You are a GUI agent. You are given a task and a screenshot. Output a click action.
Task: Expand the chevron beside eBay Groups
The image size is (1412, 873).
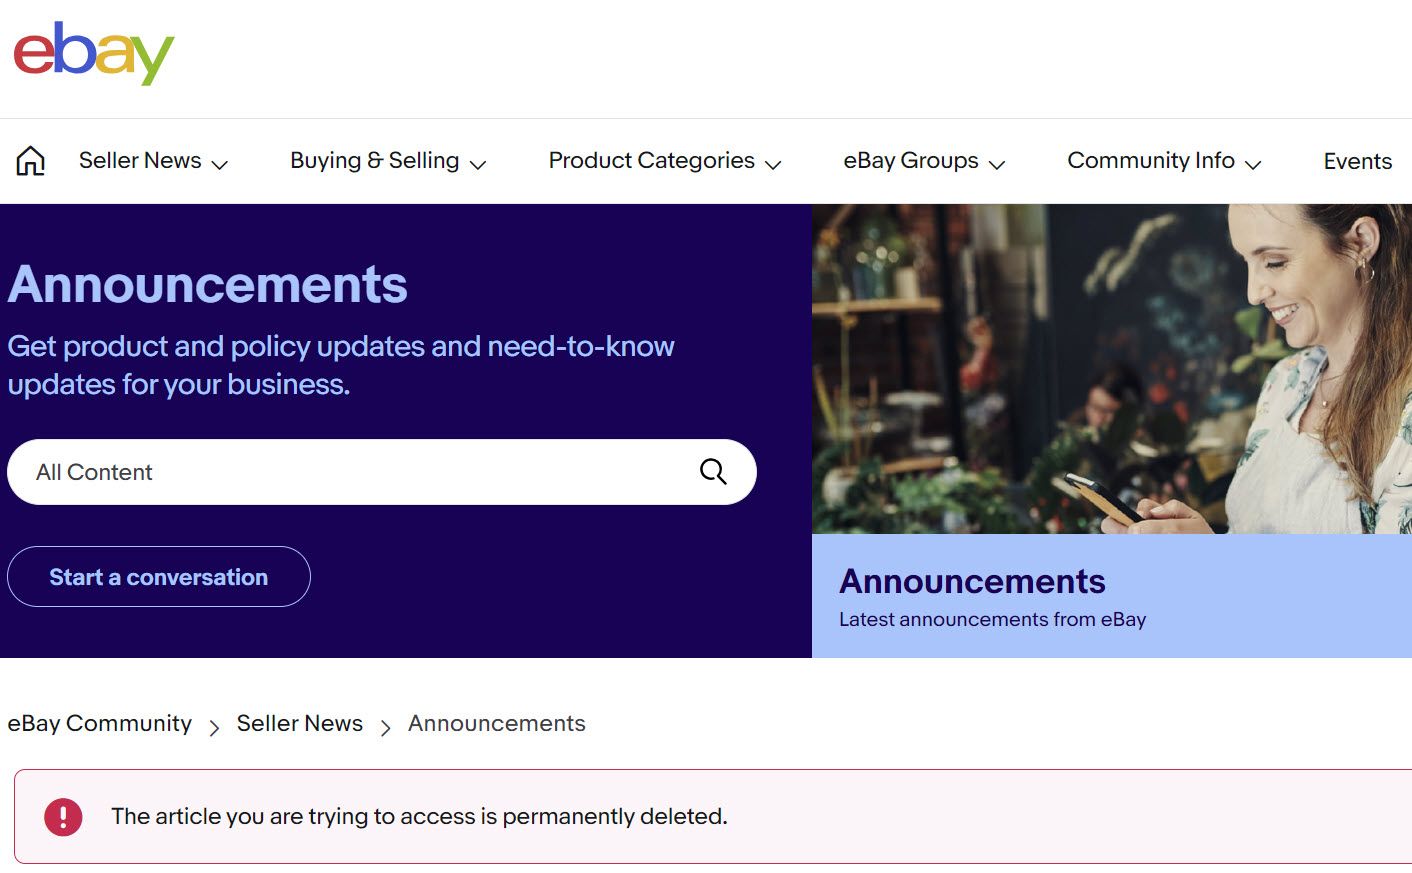point(997,165)
